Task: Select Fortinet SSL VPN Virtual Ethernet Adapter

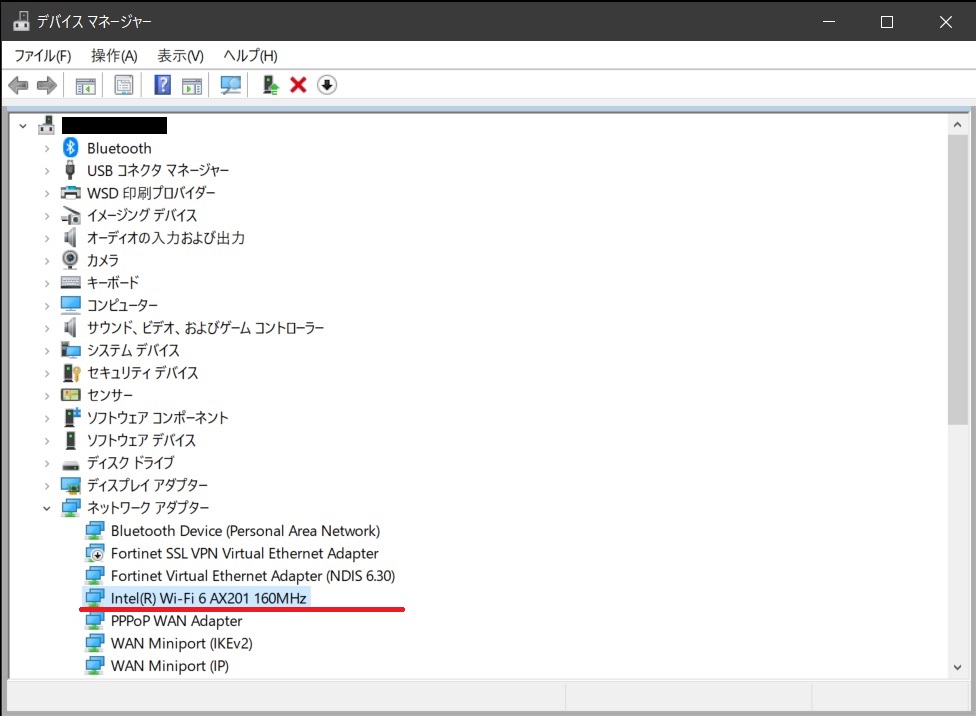Action: coord(244,553)
